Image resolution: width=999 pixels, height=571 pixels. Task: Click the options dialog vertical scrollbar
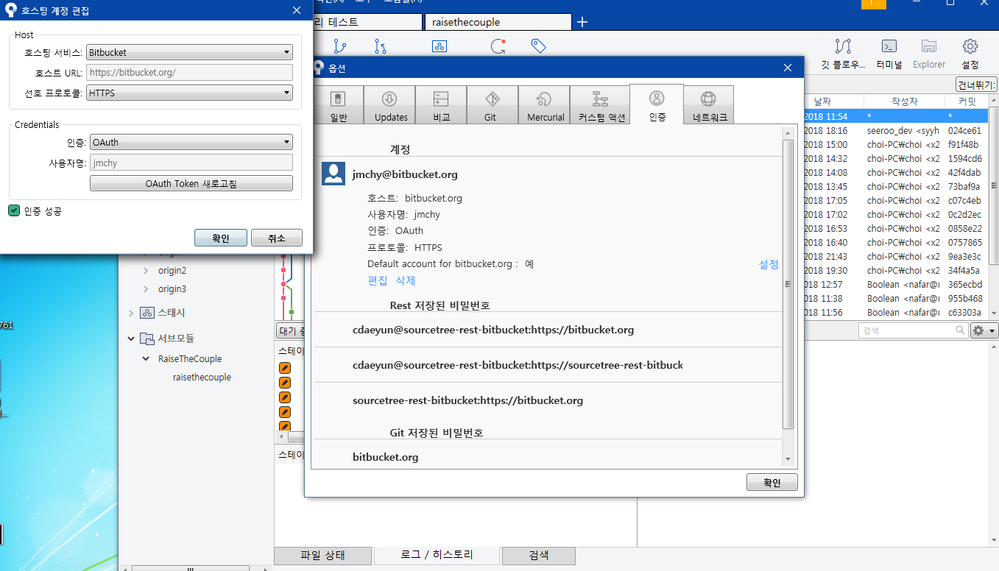pos(788,284)
